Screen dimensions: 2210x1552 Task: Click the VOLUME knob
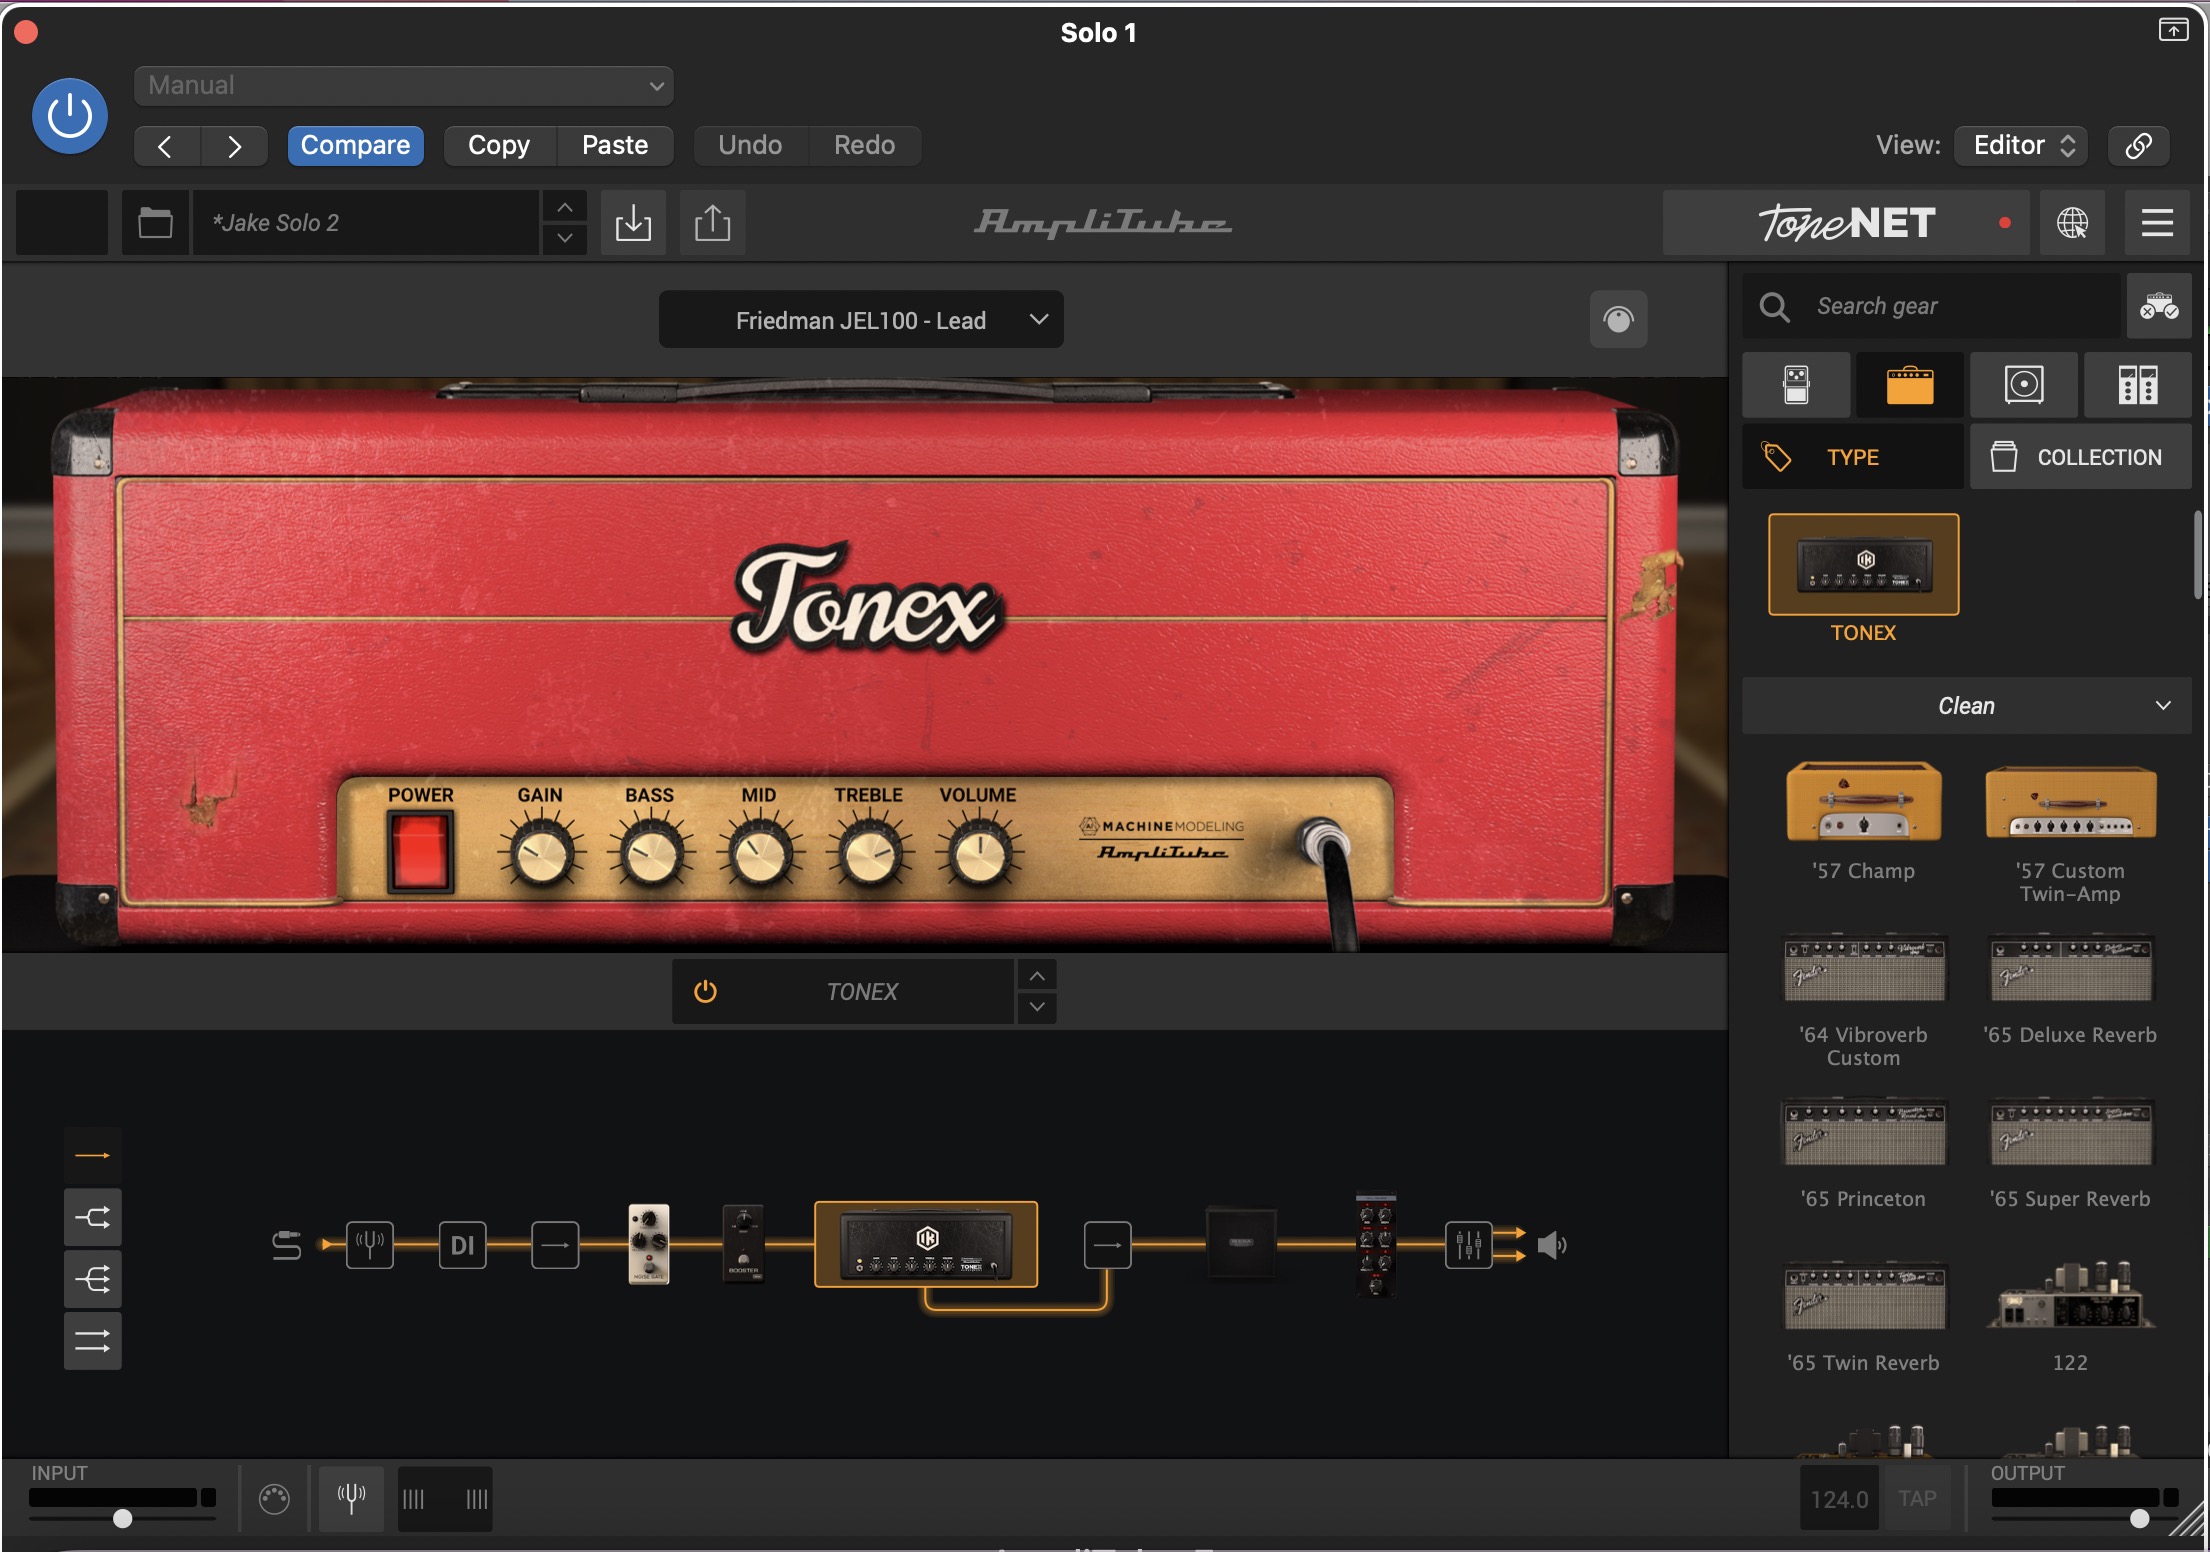click(979, 856)
